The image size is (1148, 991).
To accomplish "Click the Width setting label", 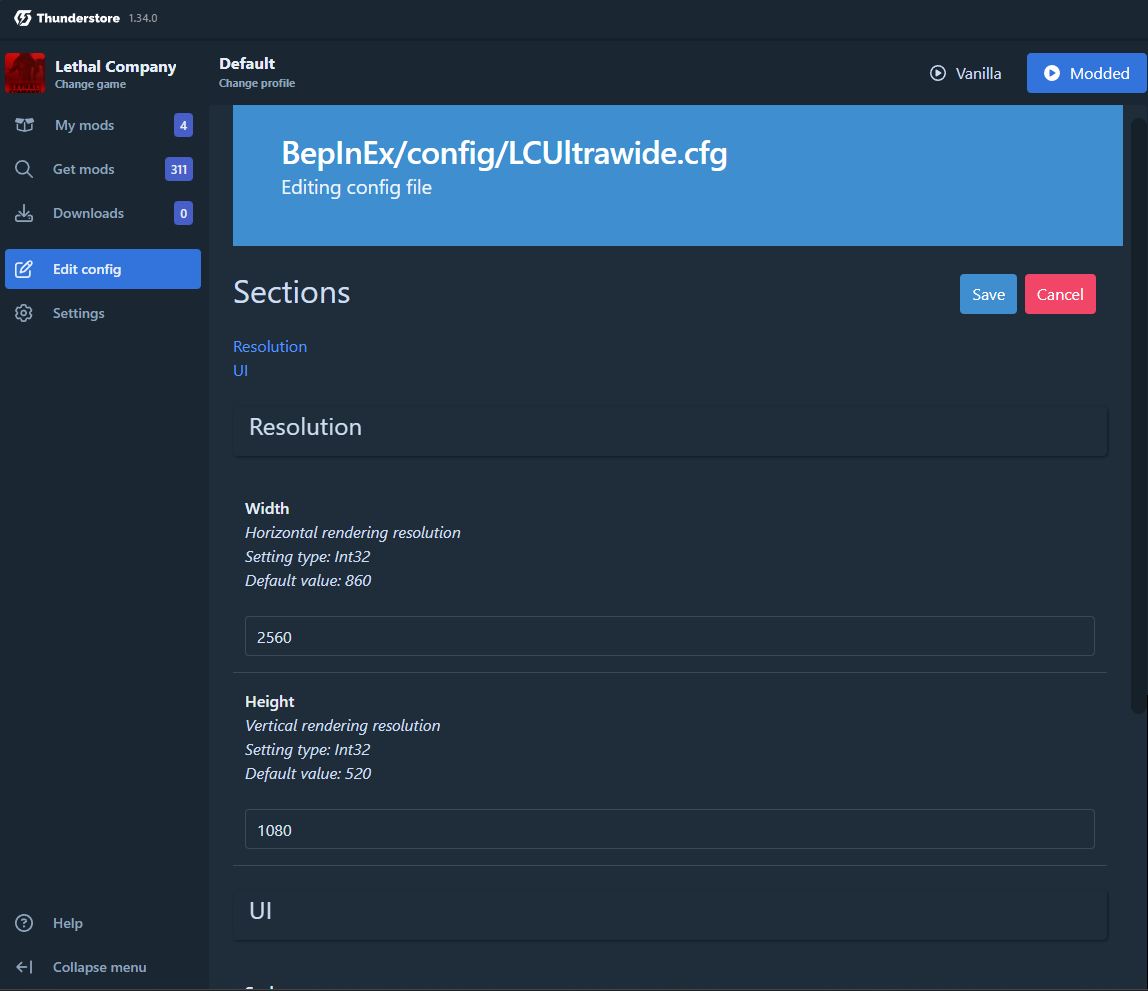I will [267, 509].
